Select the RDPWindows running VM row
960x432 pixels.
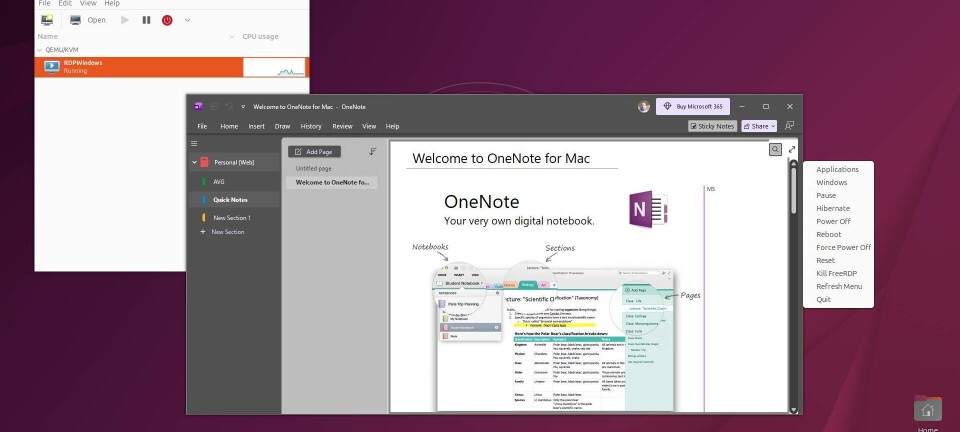click(x=172, y=67)
